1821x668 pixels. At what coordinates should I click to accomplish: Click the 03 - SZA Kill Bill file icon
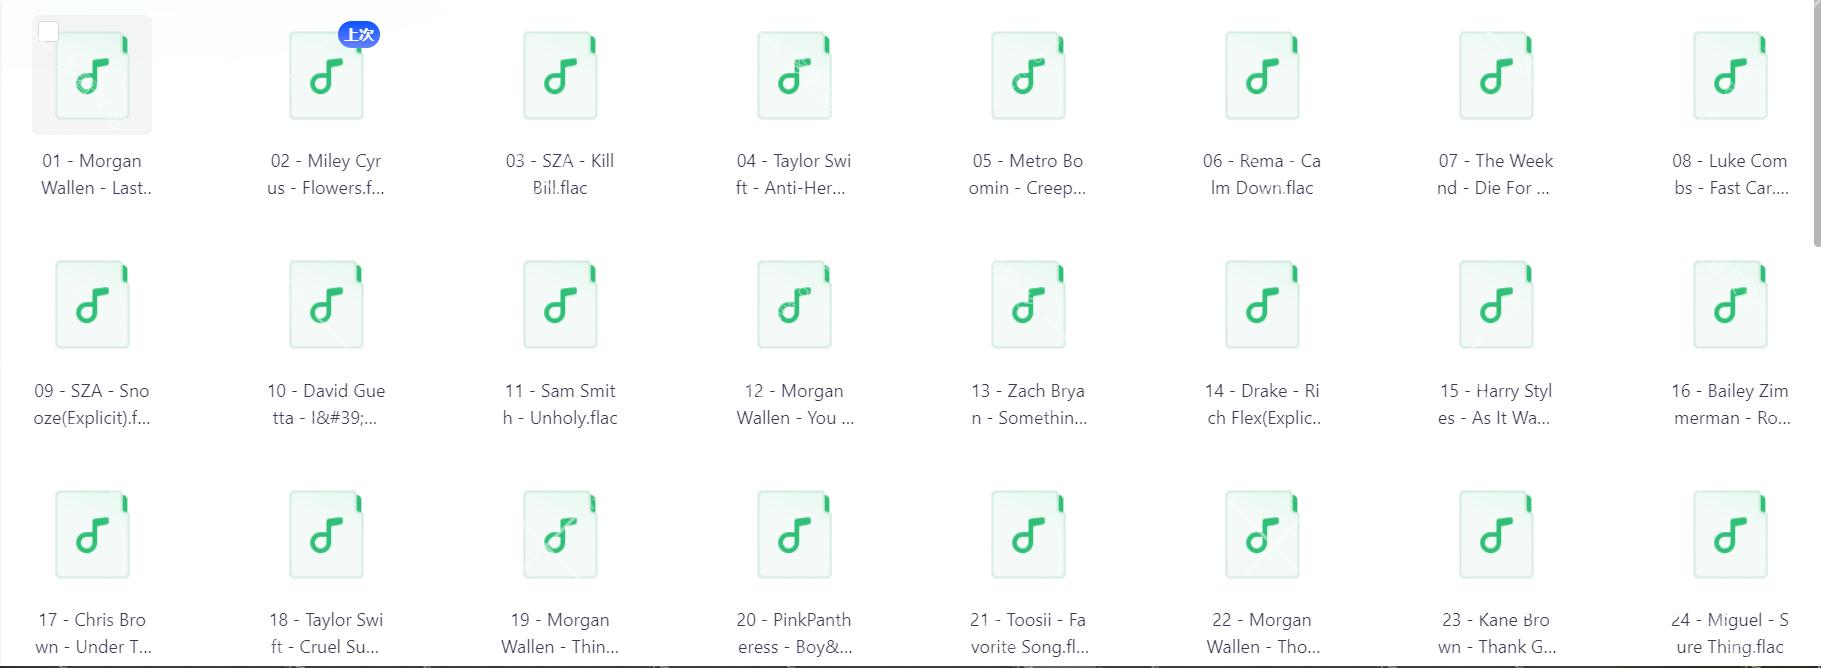pyautogui.click(x=560, y=76)
